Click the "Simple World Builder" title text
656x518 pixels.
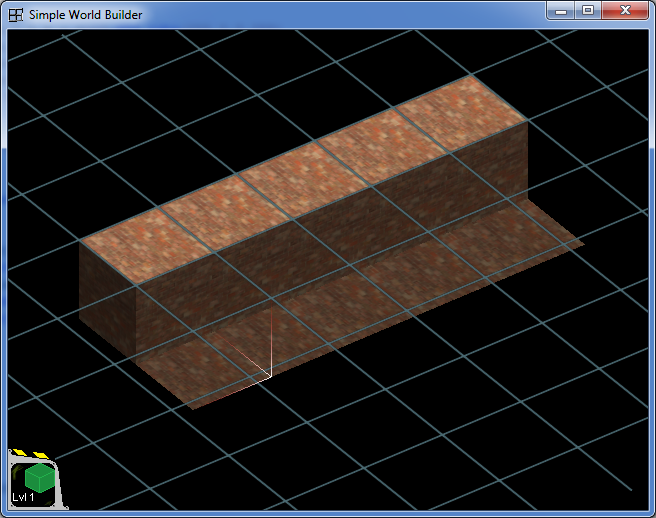[x=85, y=15]
